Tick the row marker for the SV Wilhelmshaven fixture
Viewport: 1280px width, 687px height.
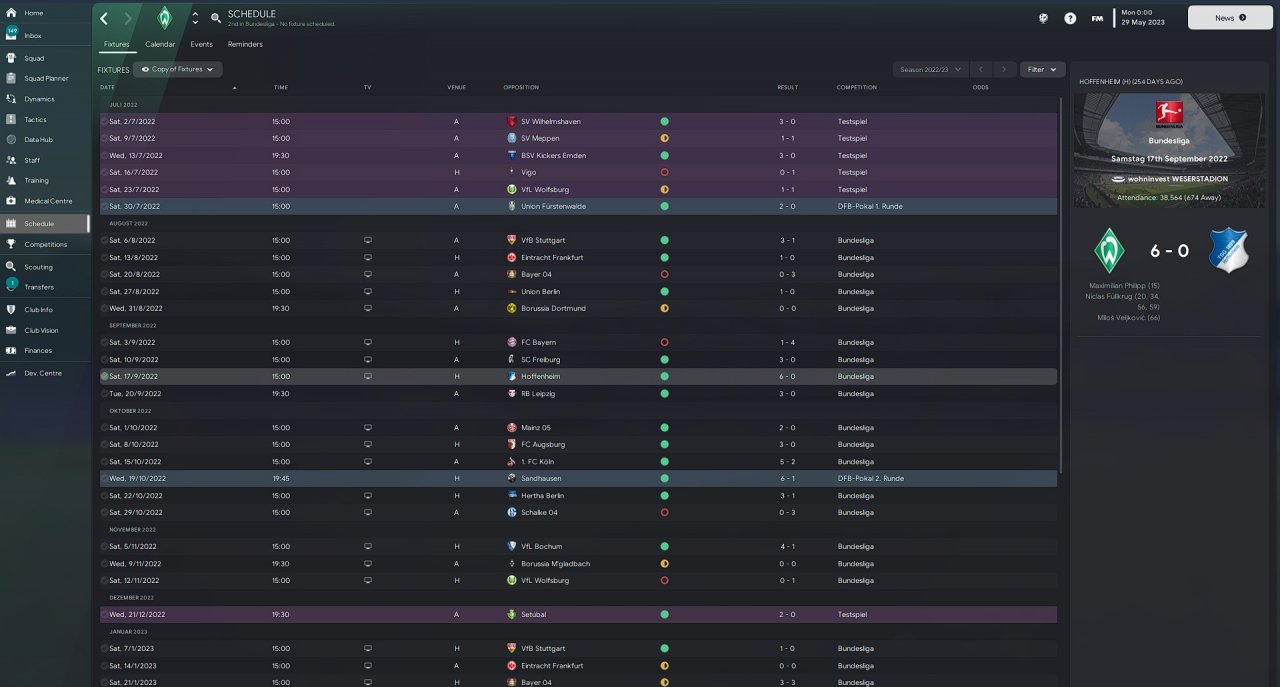pos(104,121)
